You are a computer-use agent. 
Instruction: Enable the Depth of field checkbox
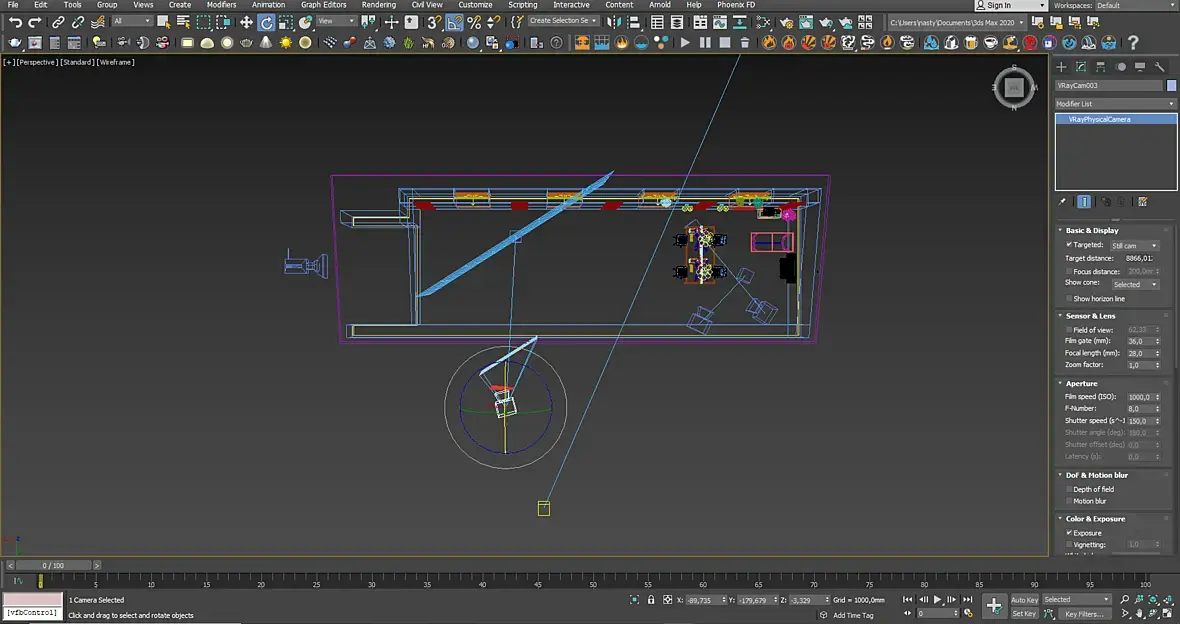pyautogui.click(x=1069, y=489)
